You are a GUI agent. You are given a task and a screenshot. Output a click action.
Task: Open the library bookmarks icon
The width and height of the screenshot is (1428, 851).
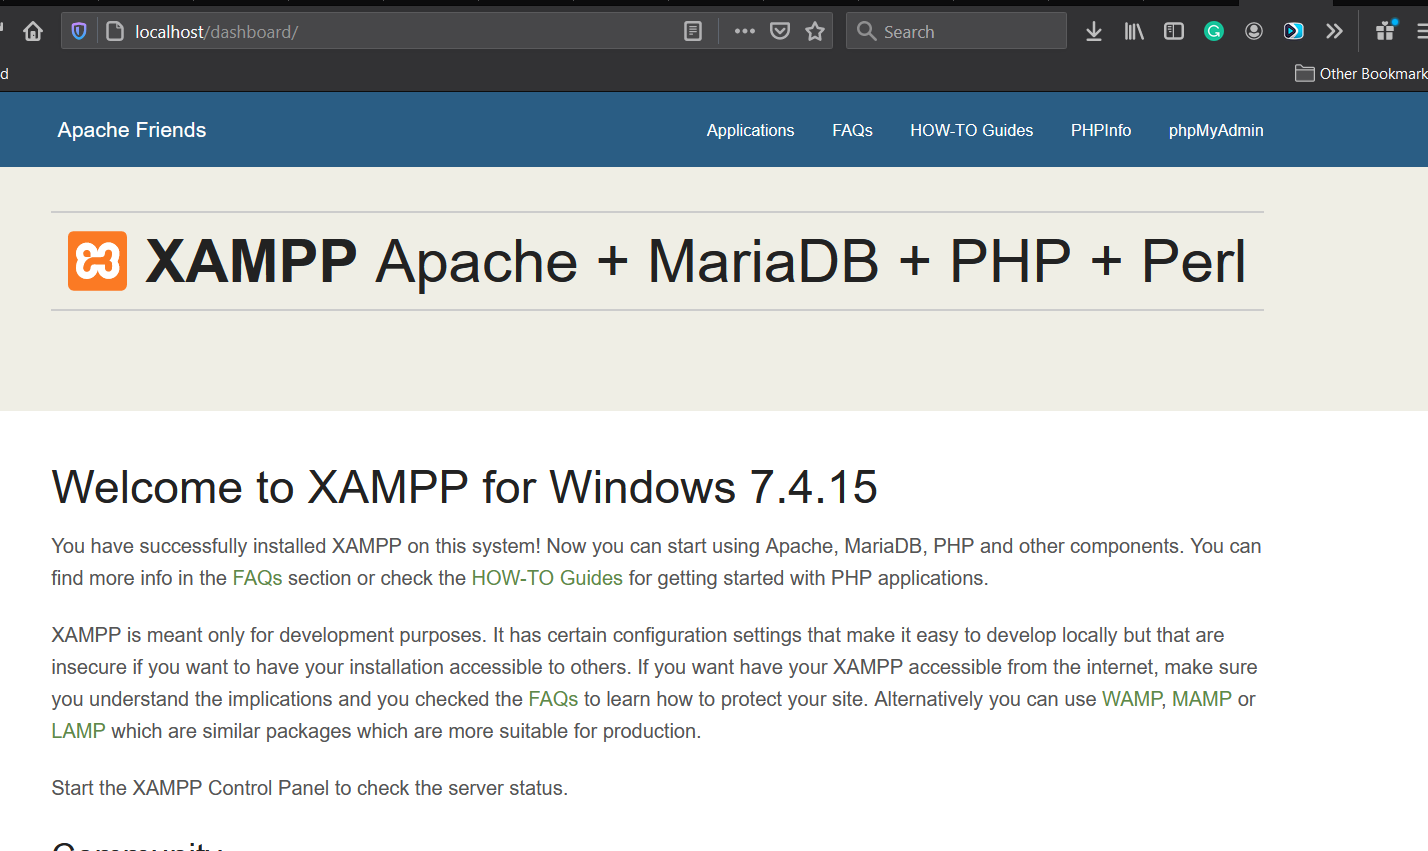point(1134,31)
